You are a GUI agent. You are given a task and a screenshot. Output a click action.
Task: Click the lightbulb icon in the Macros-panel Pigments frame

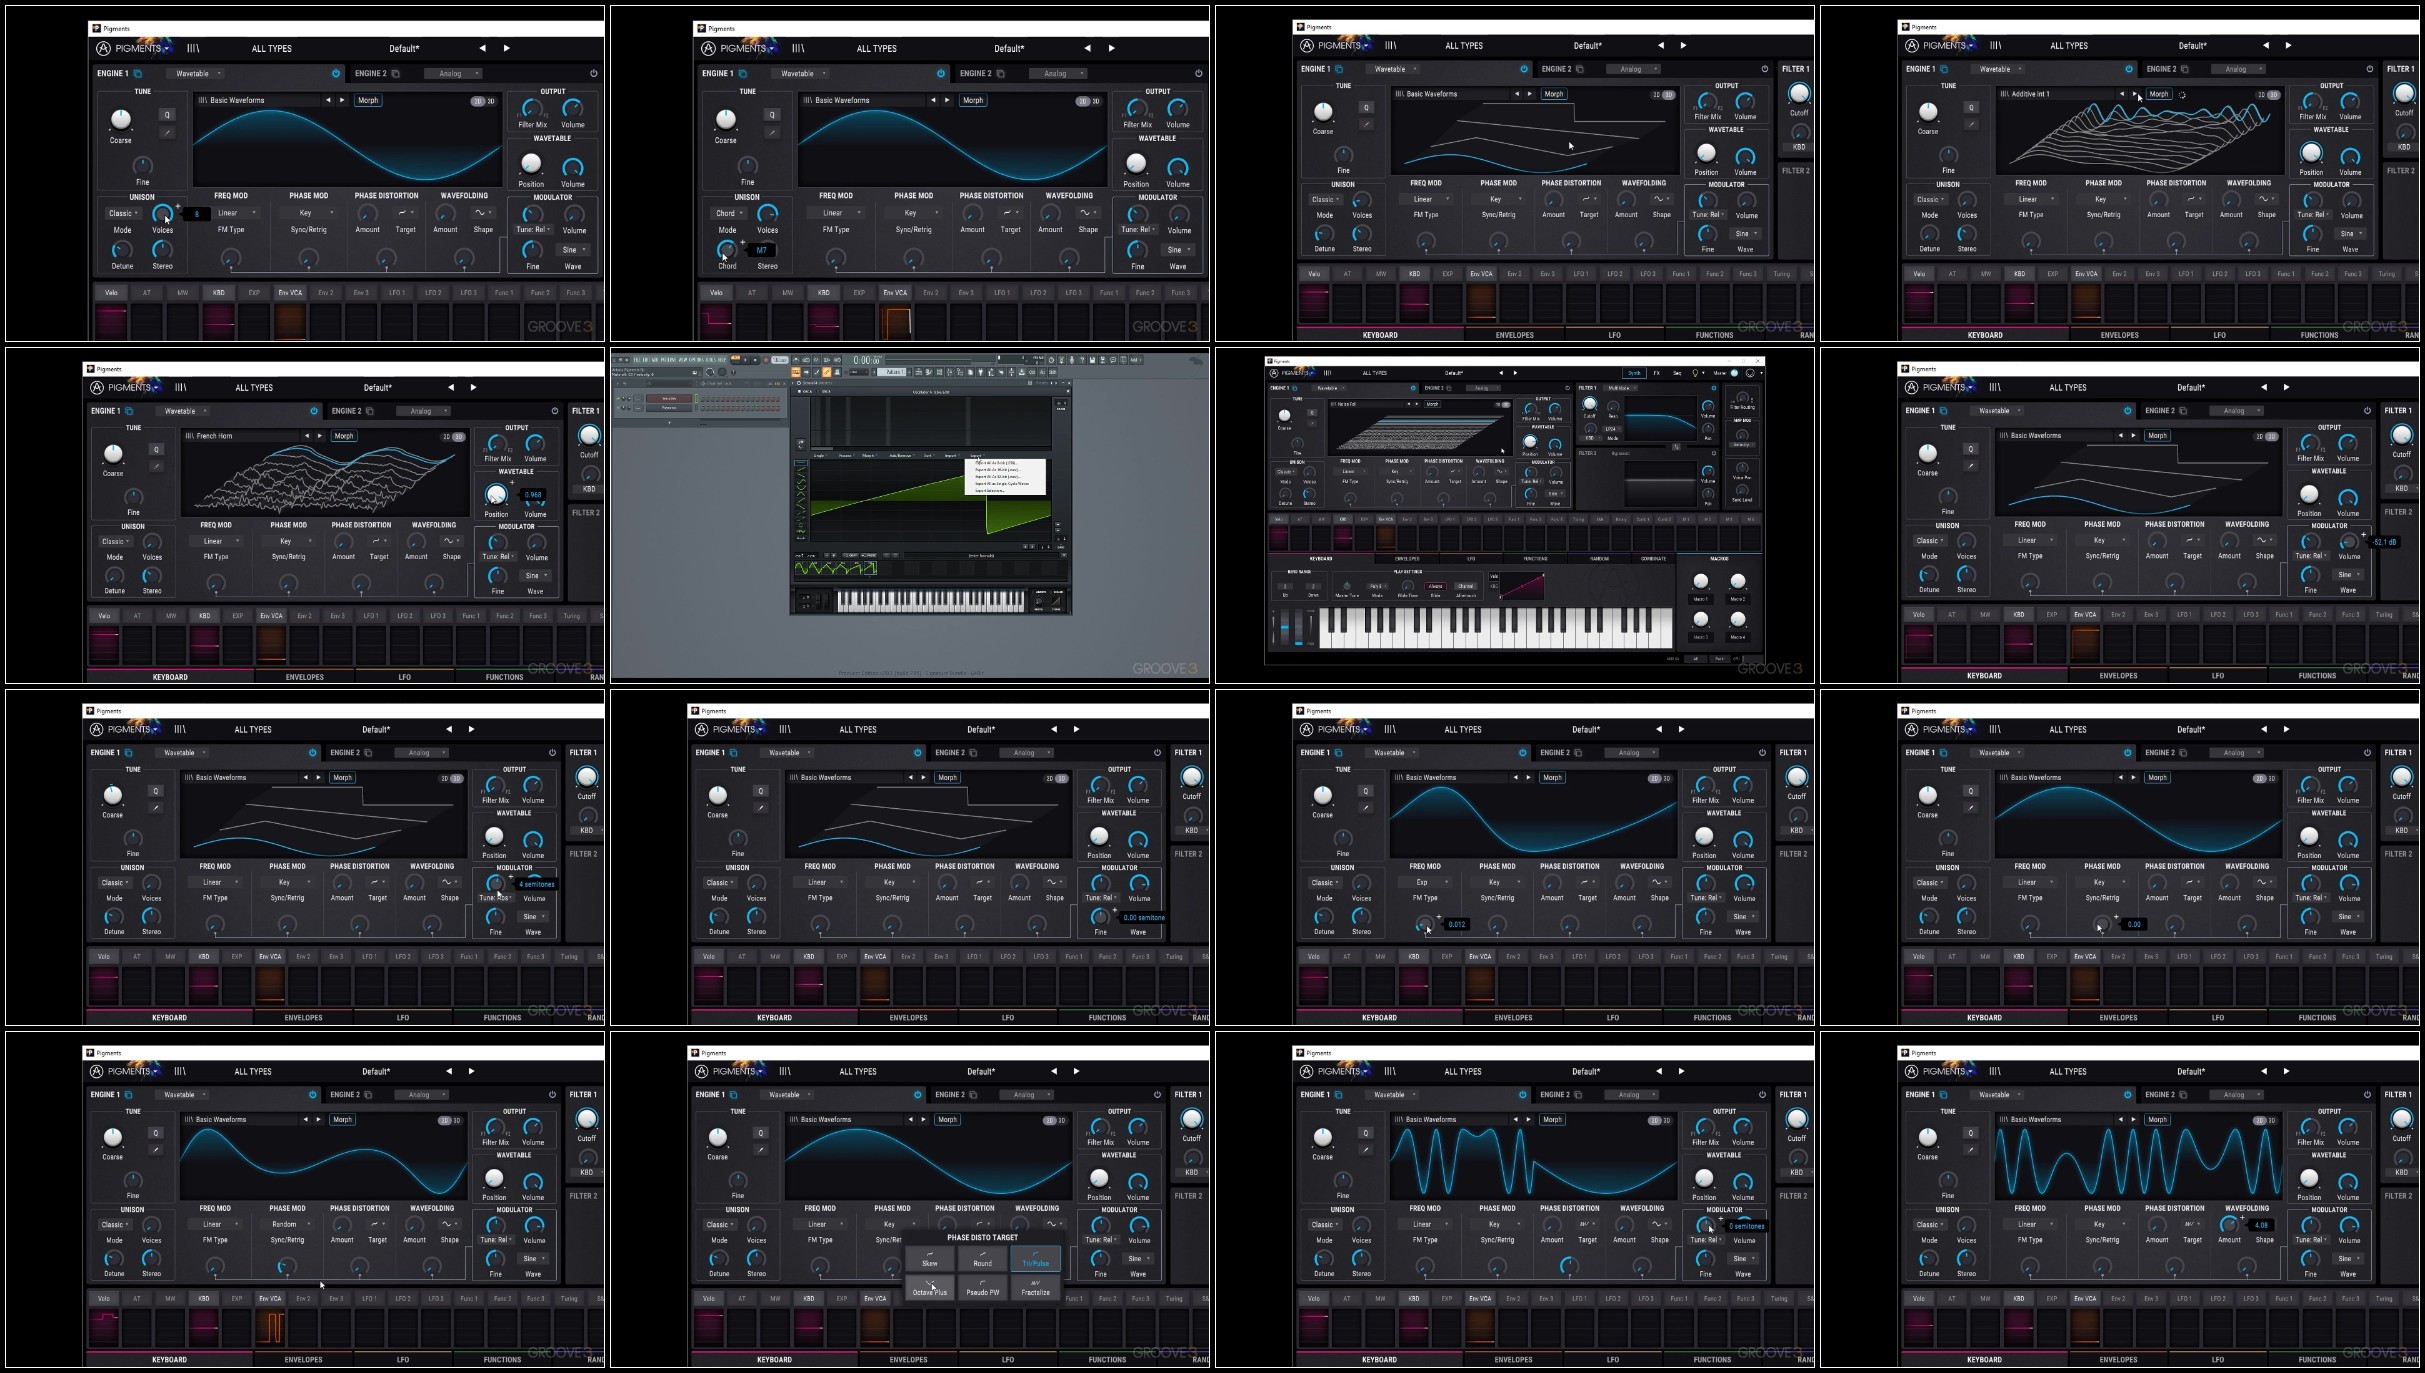(x=1695, y=373)
